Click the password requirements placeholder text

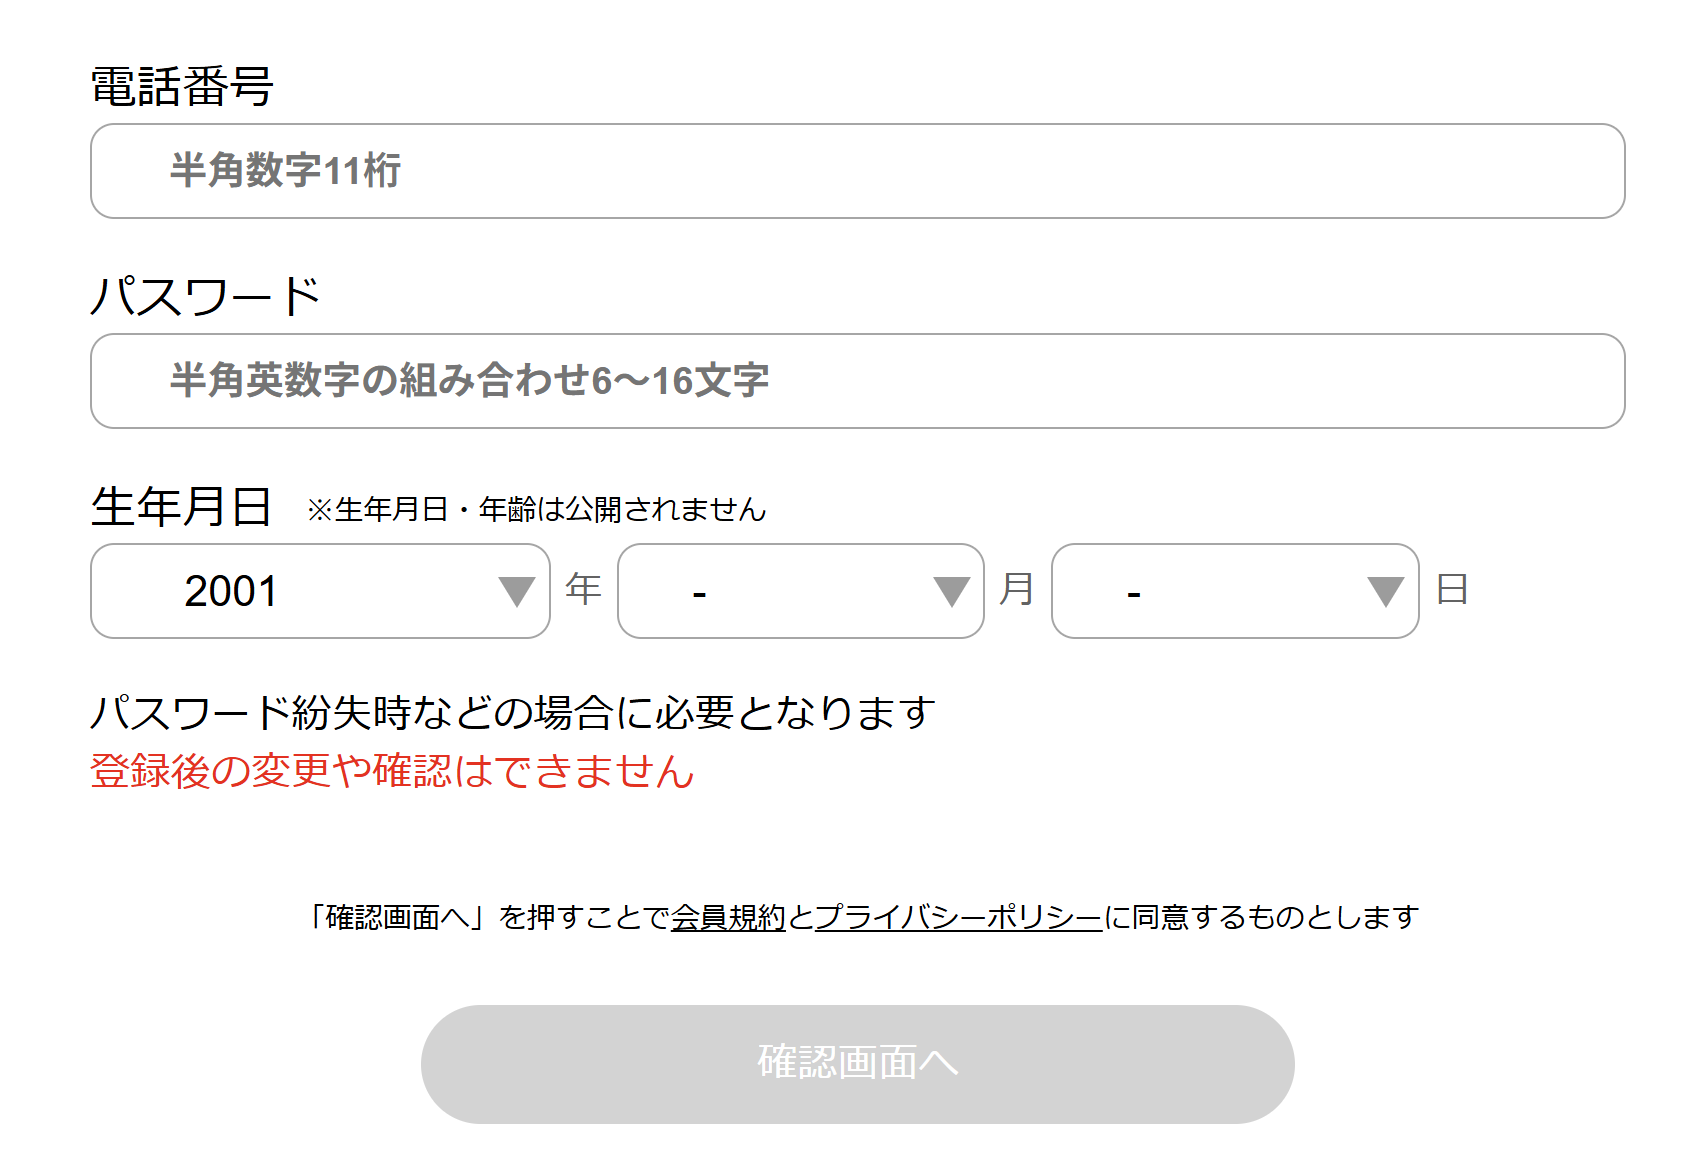click(470, 381)
